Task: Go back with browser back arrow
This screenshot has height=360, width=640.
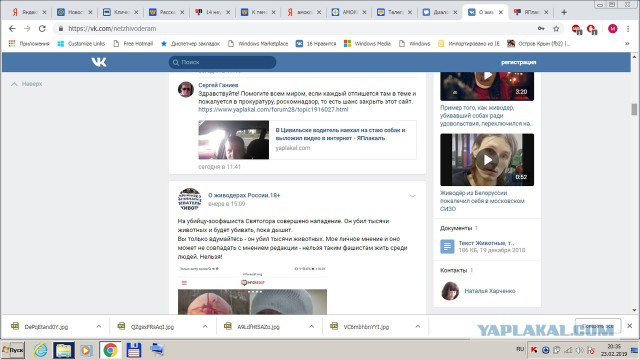Action: (12, 29)
